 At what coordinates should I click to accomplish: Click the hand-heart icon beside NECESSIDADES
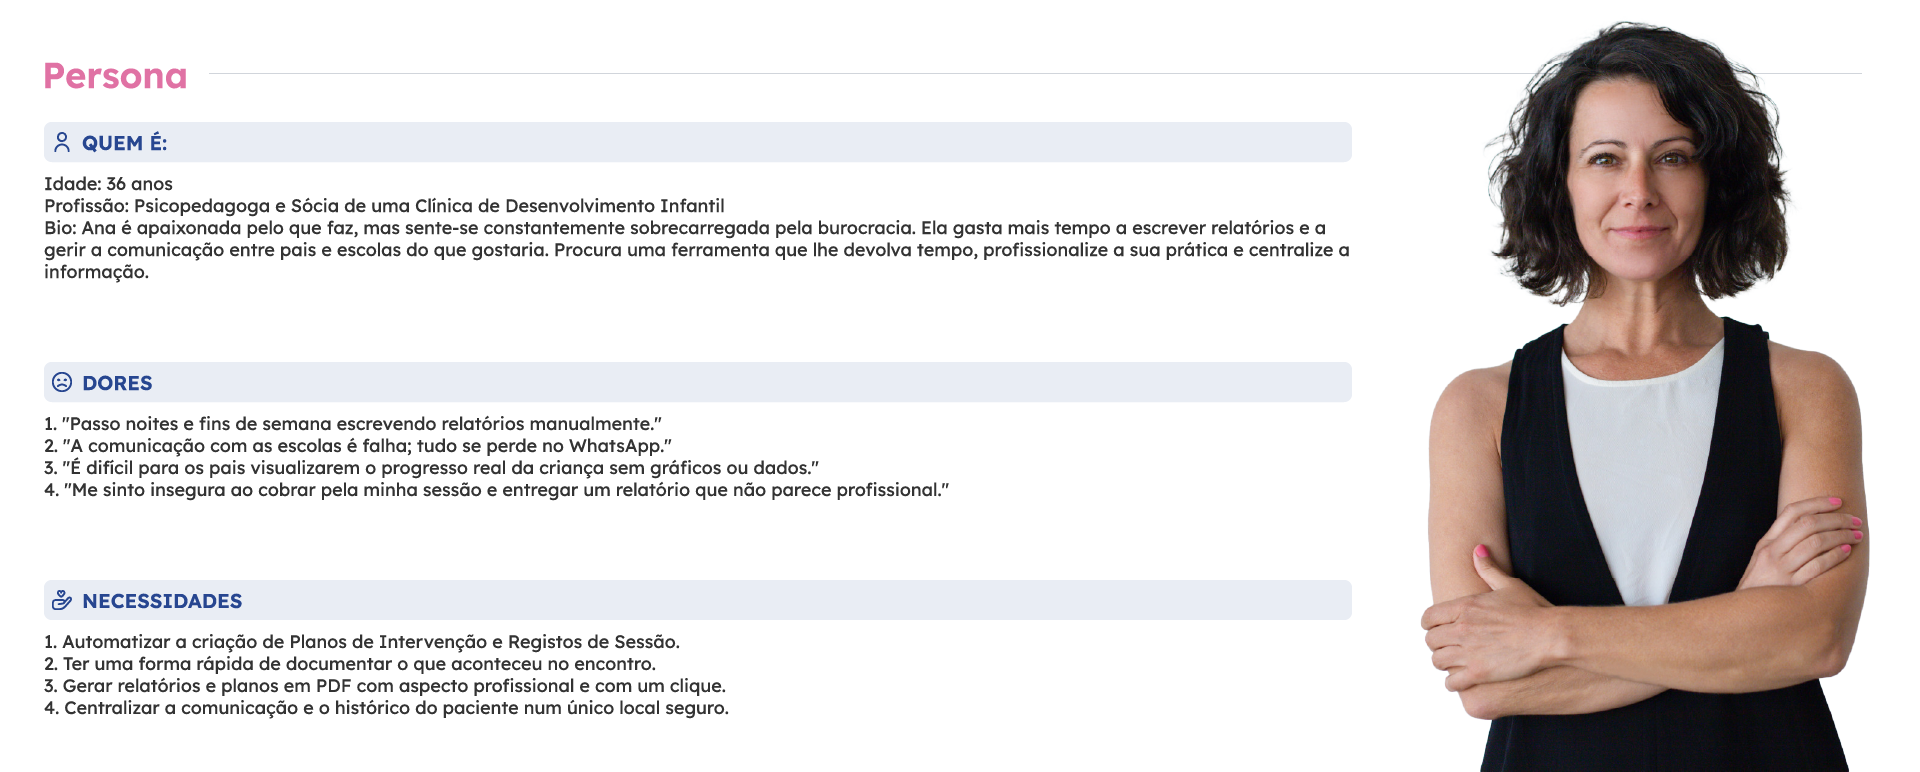pyautogui.click(x=62, y=600)
